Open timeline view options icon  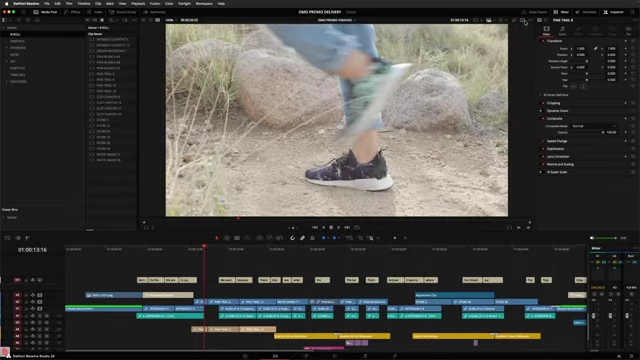click(x=7, y=238)
